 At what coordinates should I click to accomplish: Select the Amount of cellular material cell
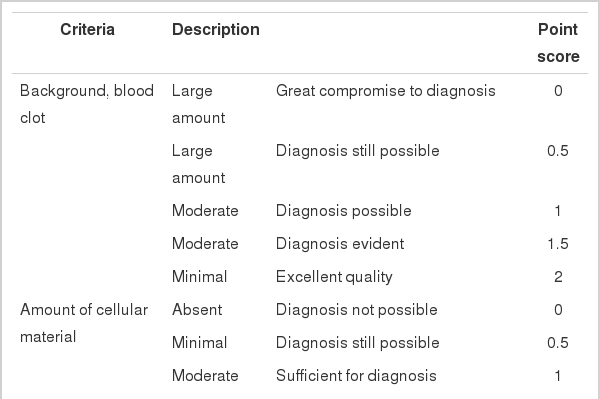(84, 323)
